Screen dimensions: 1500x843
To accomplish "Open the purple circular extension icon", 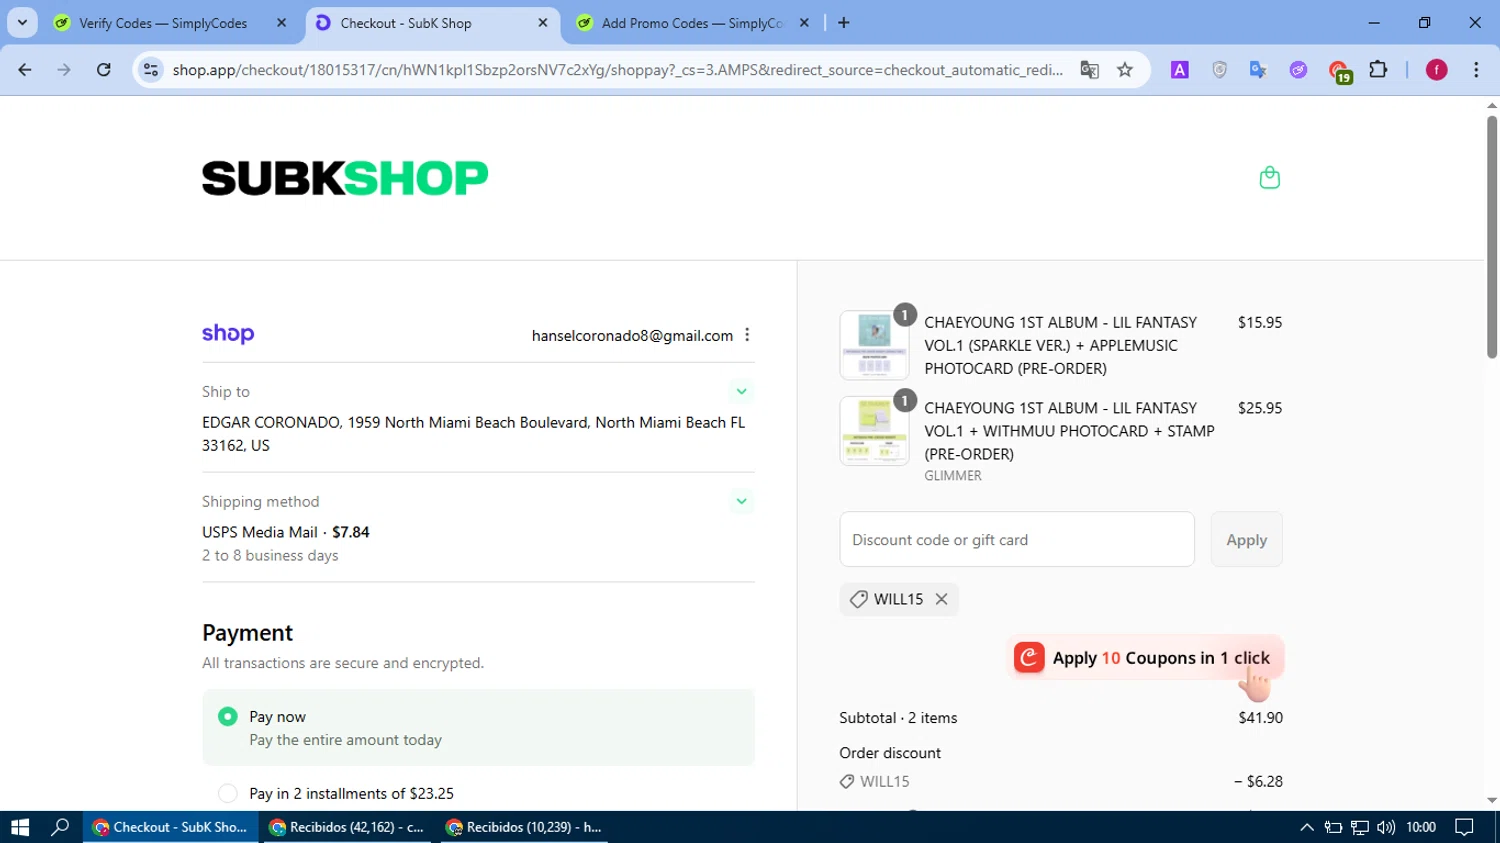I will tap(1298, 70).
